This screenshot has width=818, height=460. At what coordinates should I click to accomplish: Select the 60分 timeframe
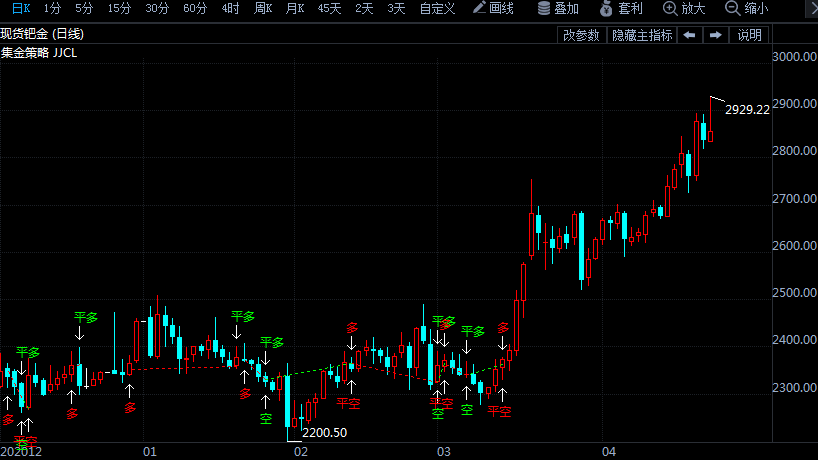195,8
